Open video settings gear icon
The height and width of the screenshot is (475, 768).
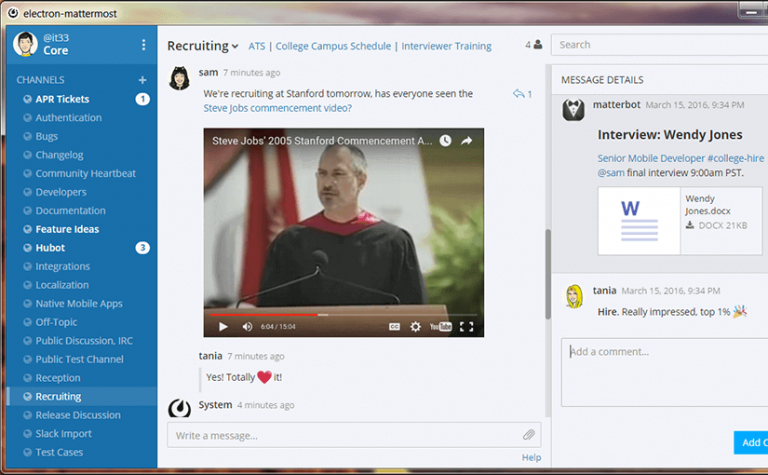point(416,326)
